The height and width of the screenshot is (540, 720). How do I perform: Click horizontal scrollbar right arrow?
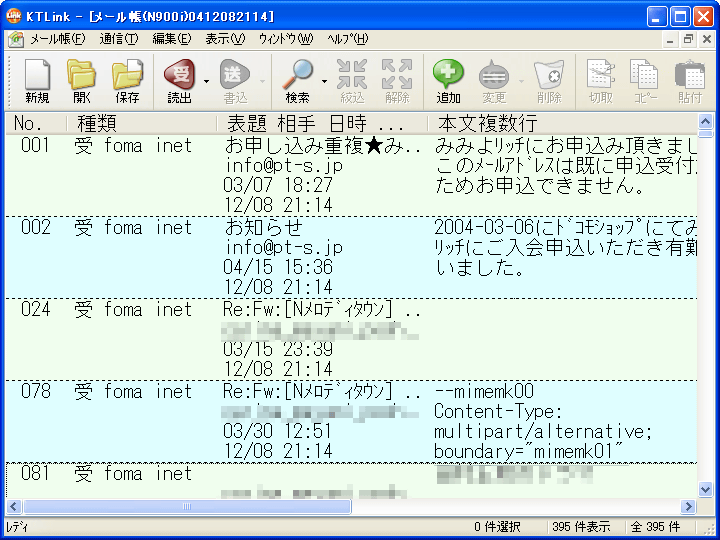pos(688,506)
